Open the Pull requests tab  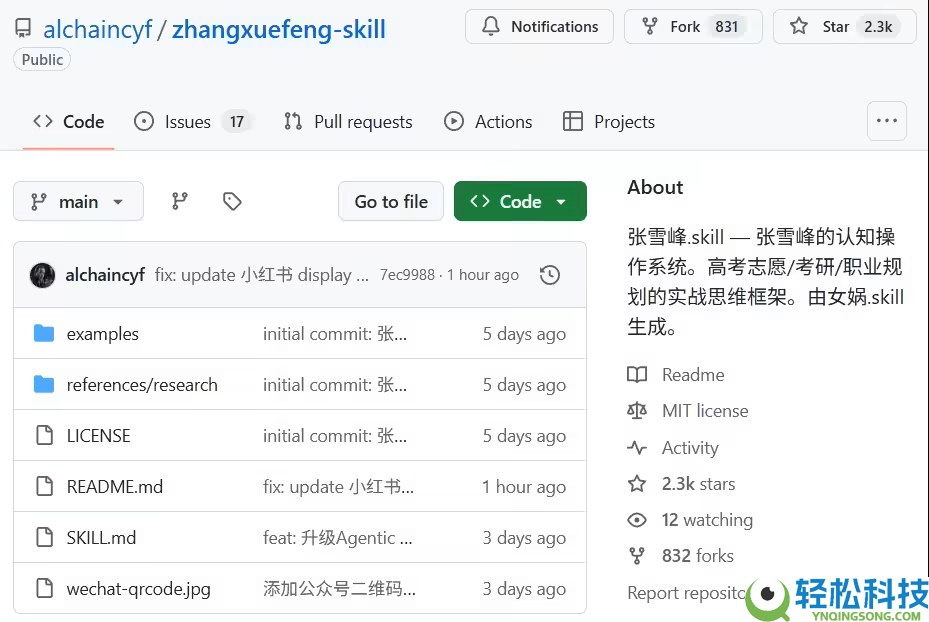[348, 121]
